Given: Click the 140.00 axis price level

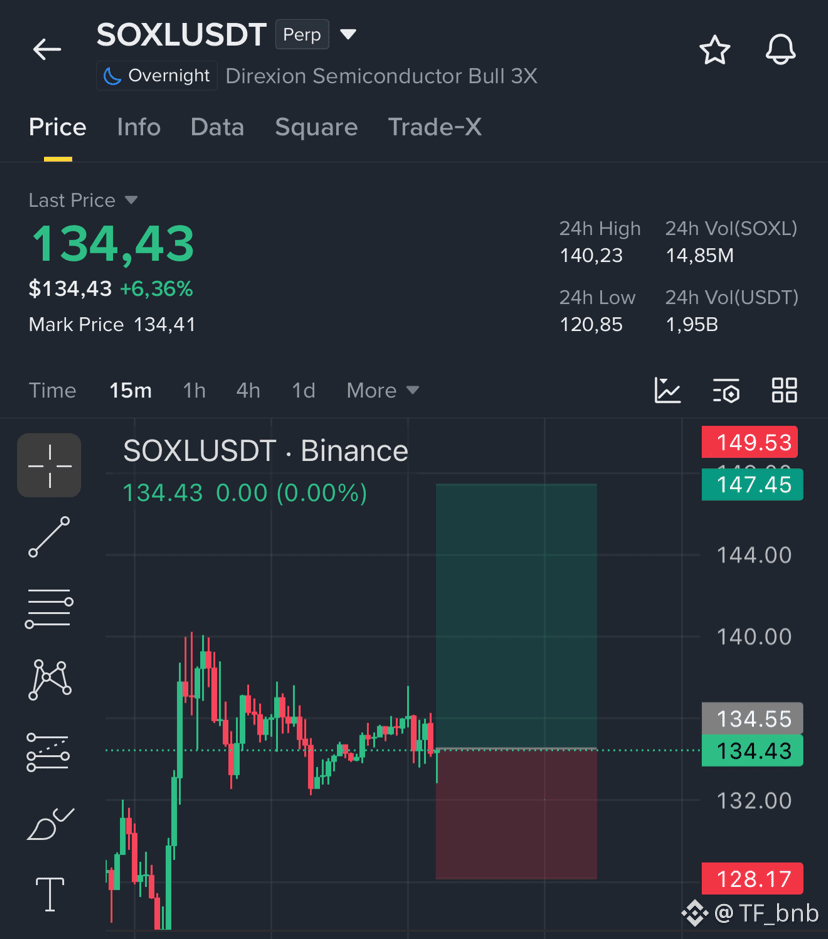Looking at the screenshot, I should (754, 637).
